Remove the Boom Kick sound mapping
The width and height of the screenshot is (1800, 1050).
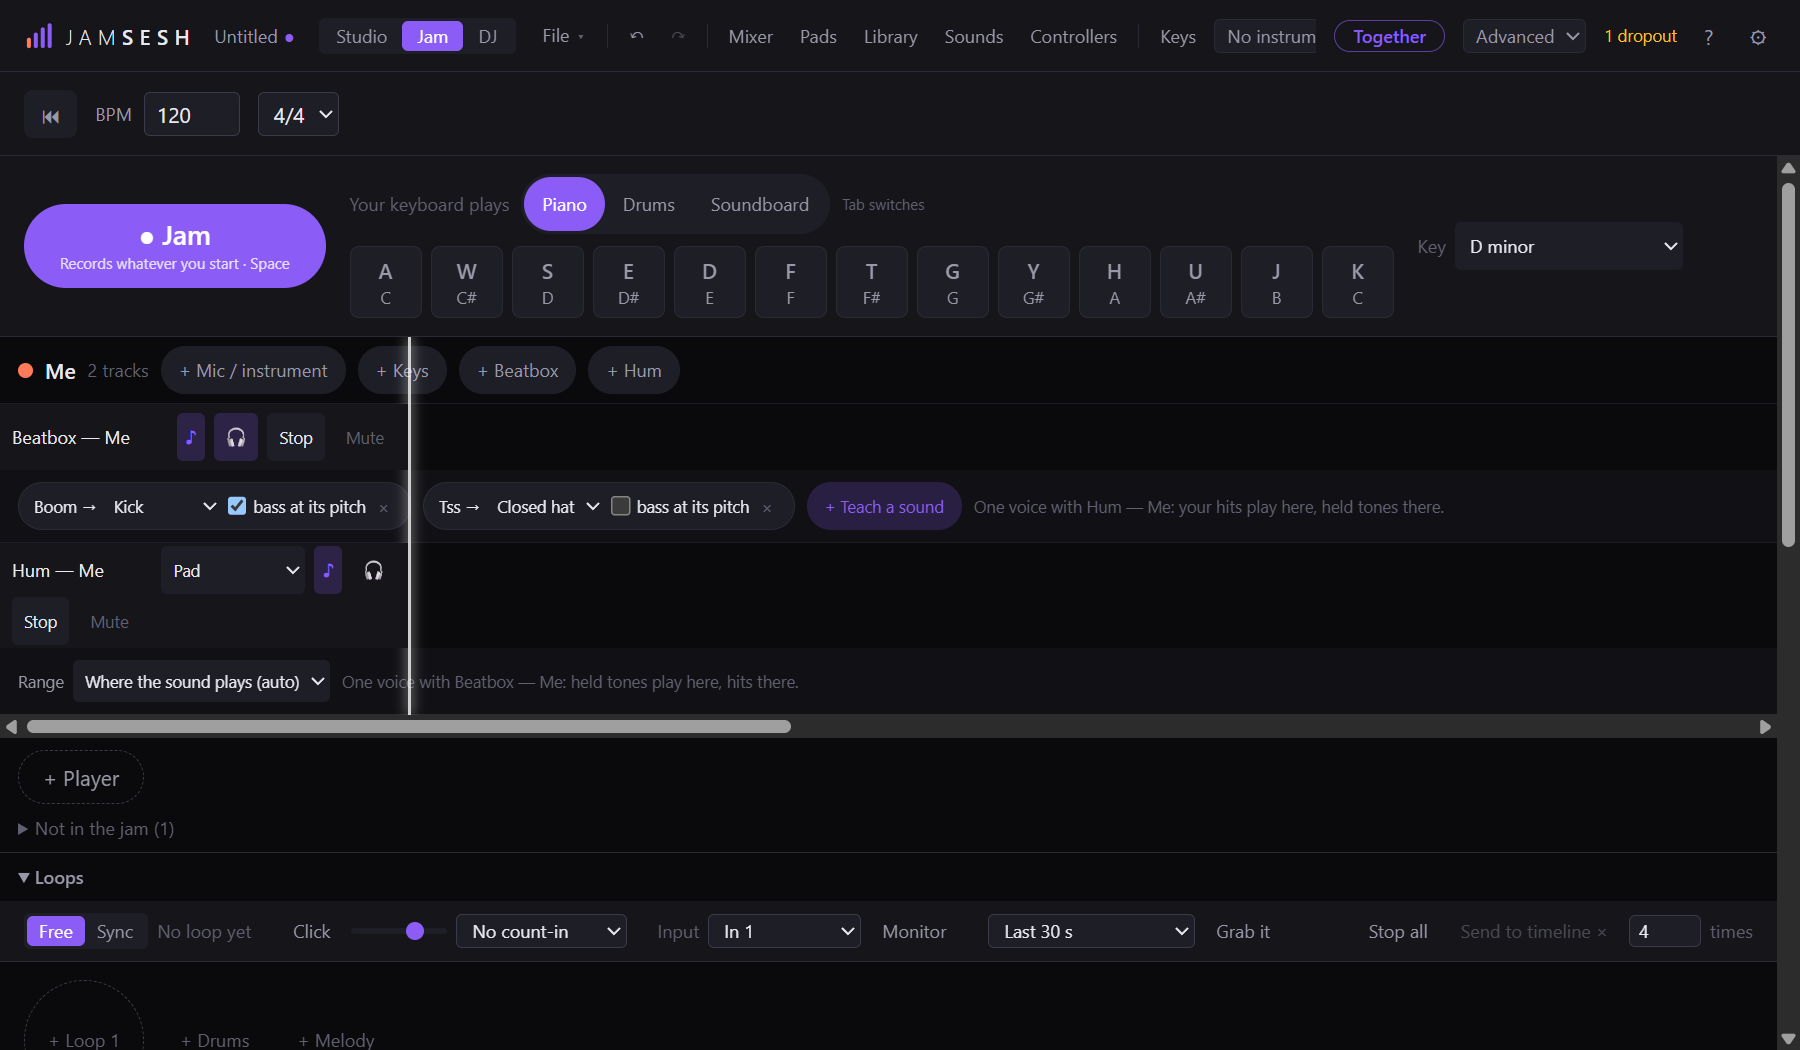383,508
